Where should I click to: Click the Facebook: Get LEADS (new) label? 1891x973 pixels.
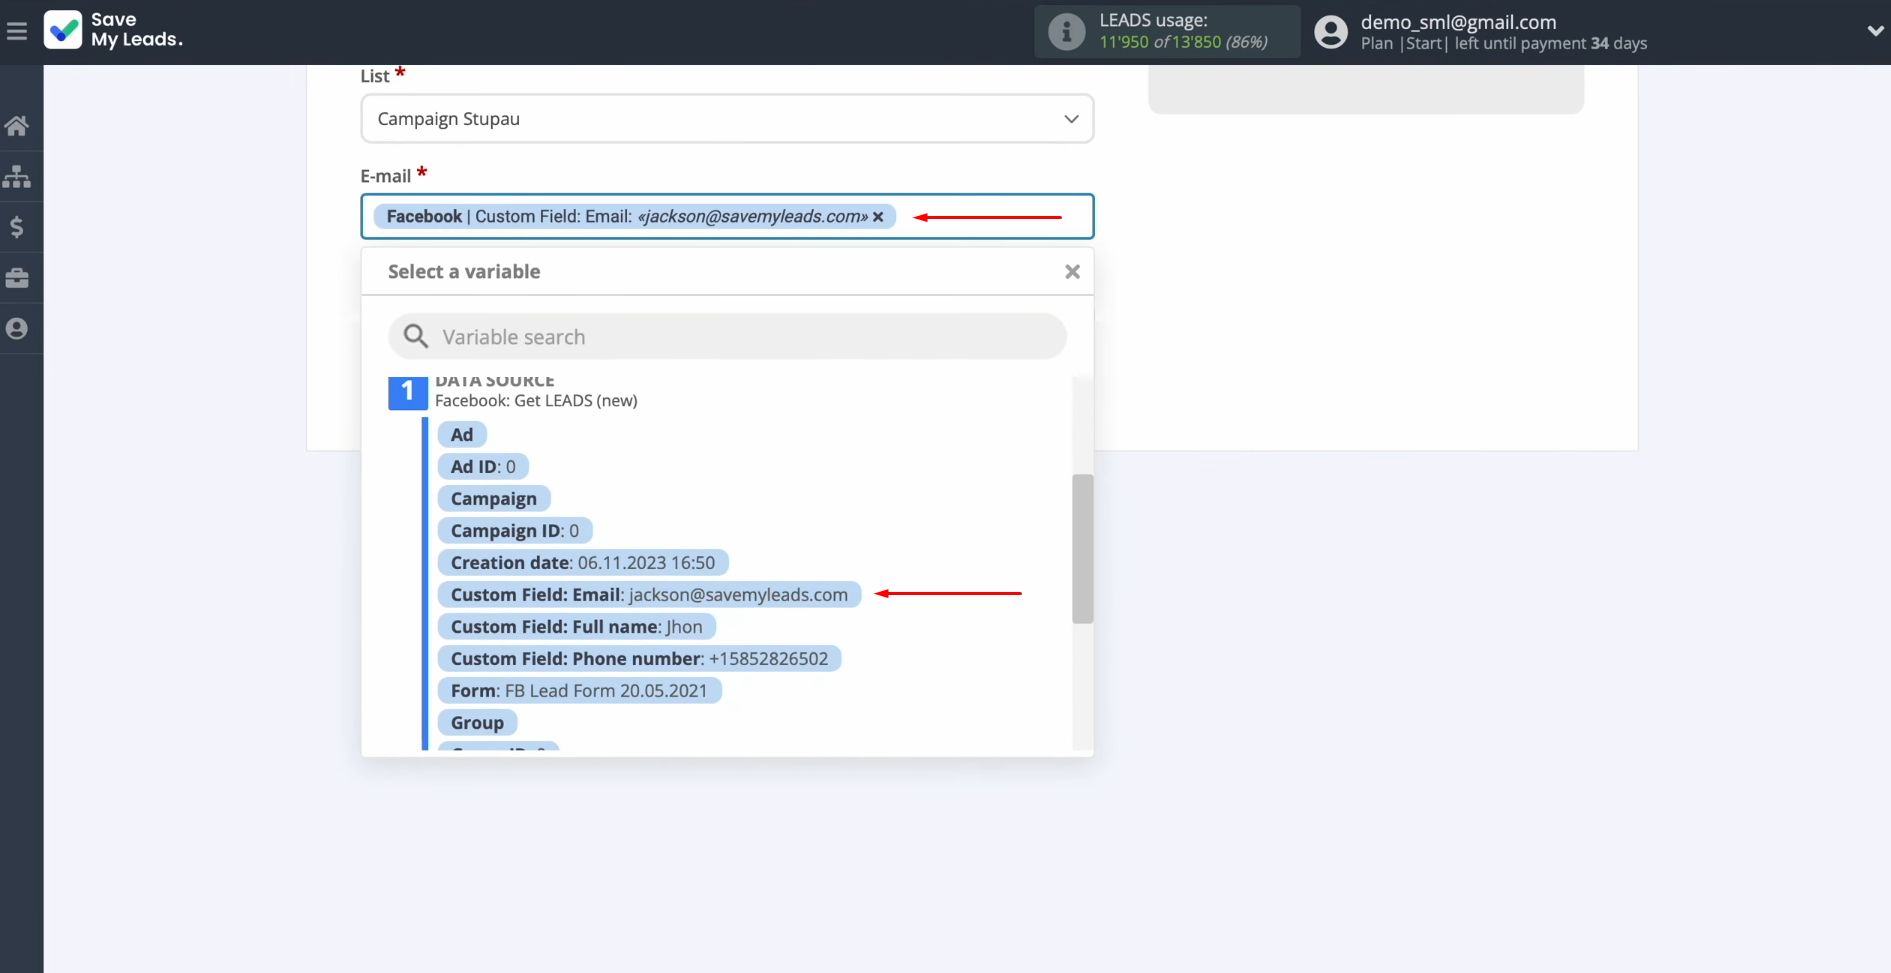(x=536, y=401)
